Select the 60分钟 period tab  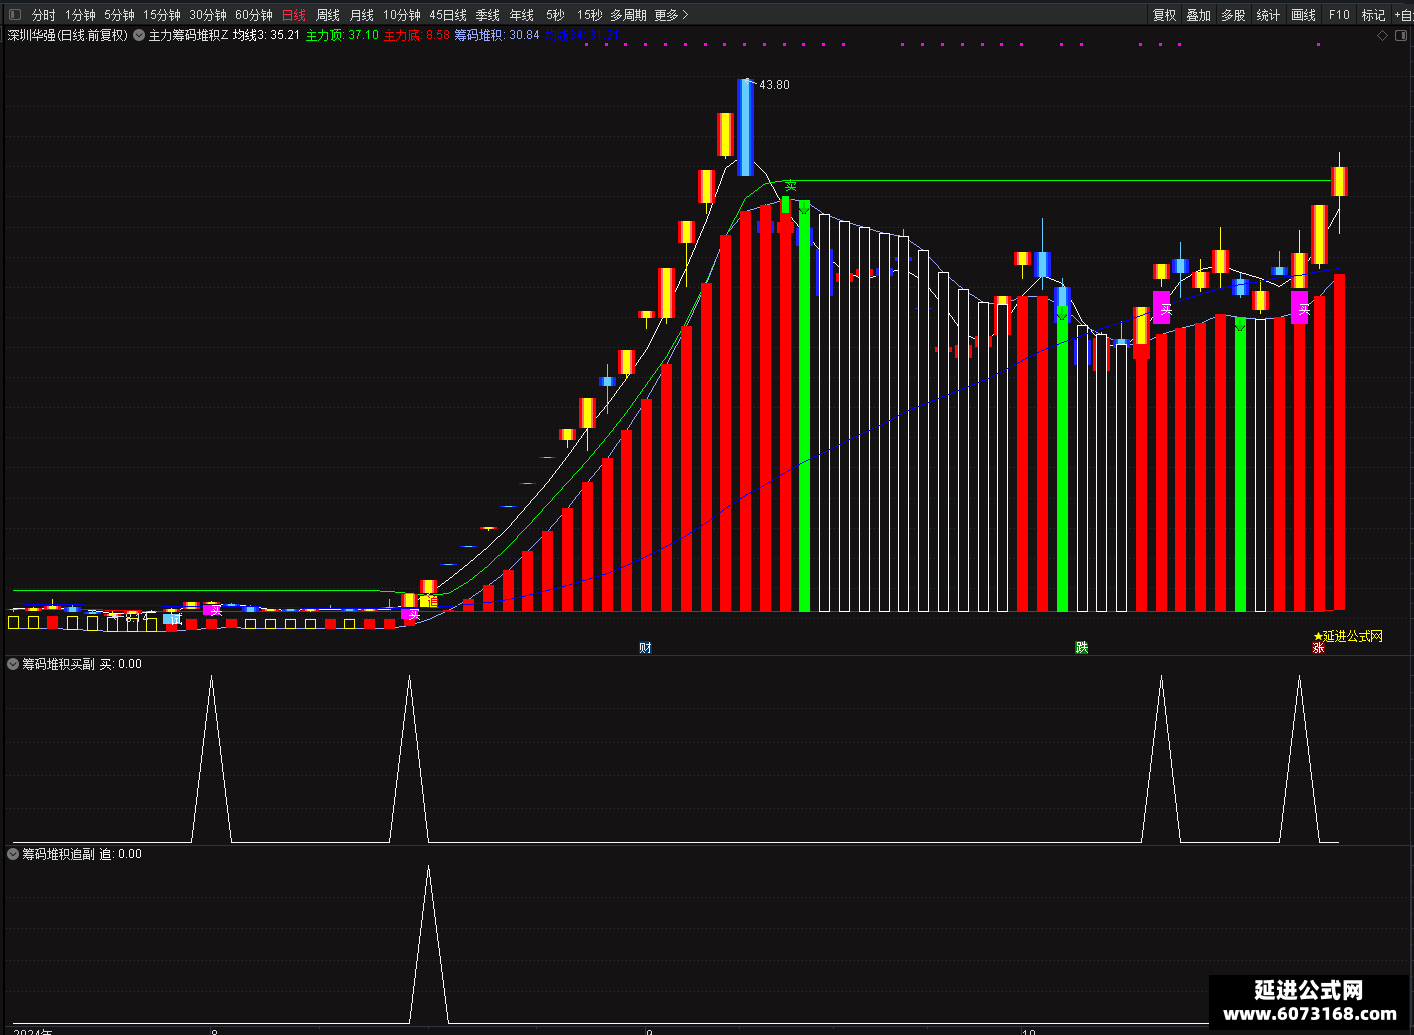[x=254, y=15]
